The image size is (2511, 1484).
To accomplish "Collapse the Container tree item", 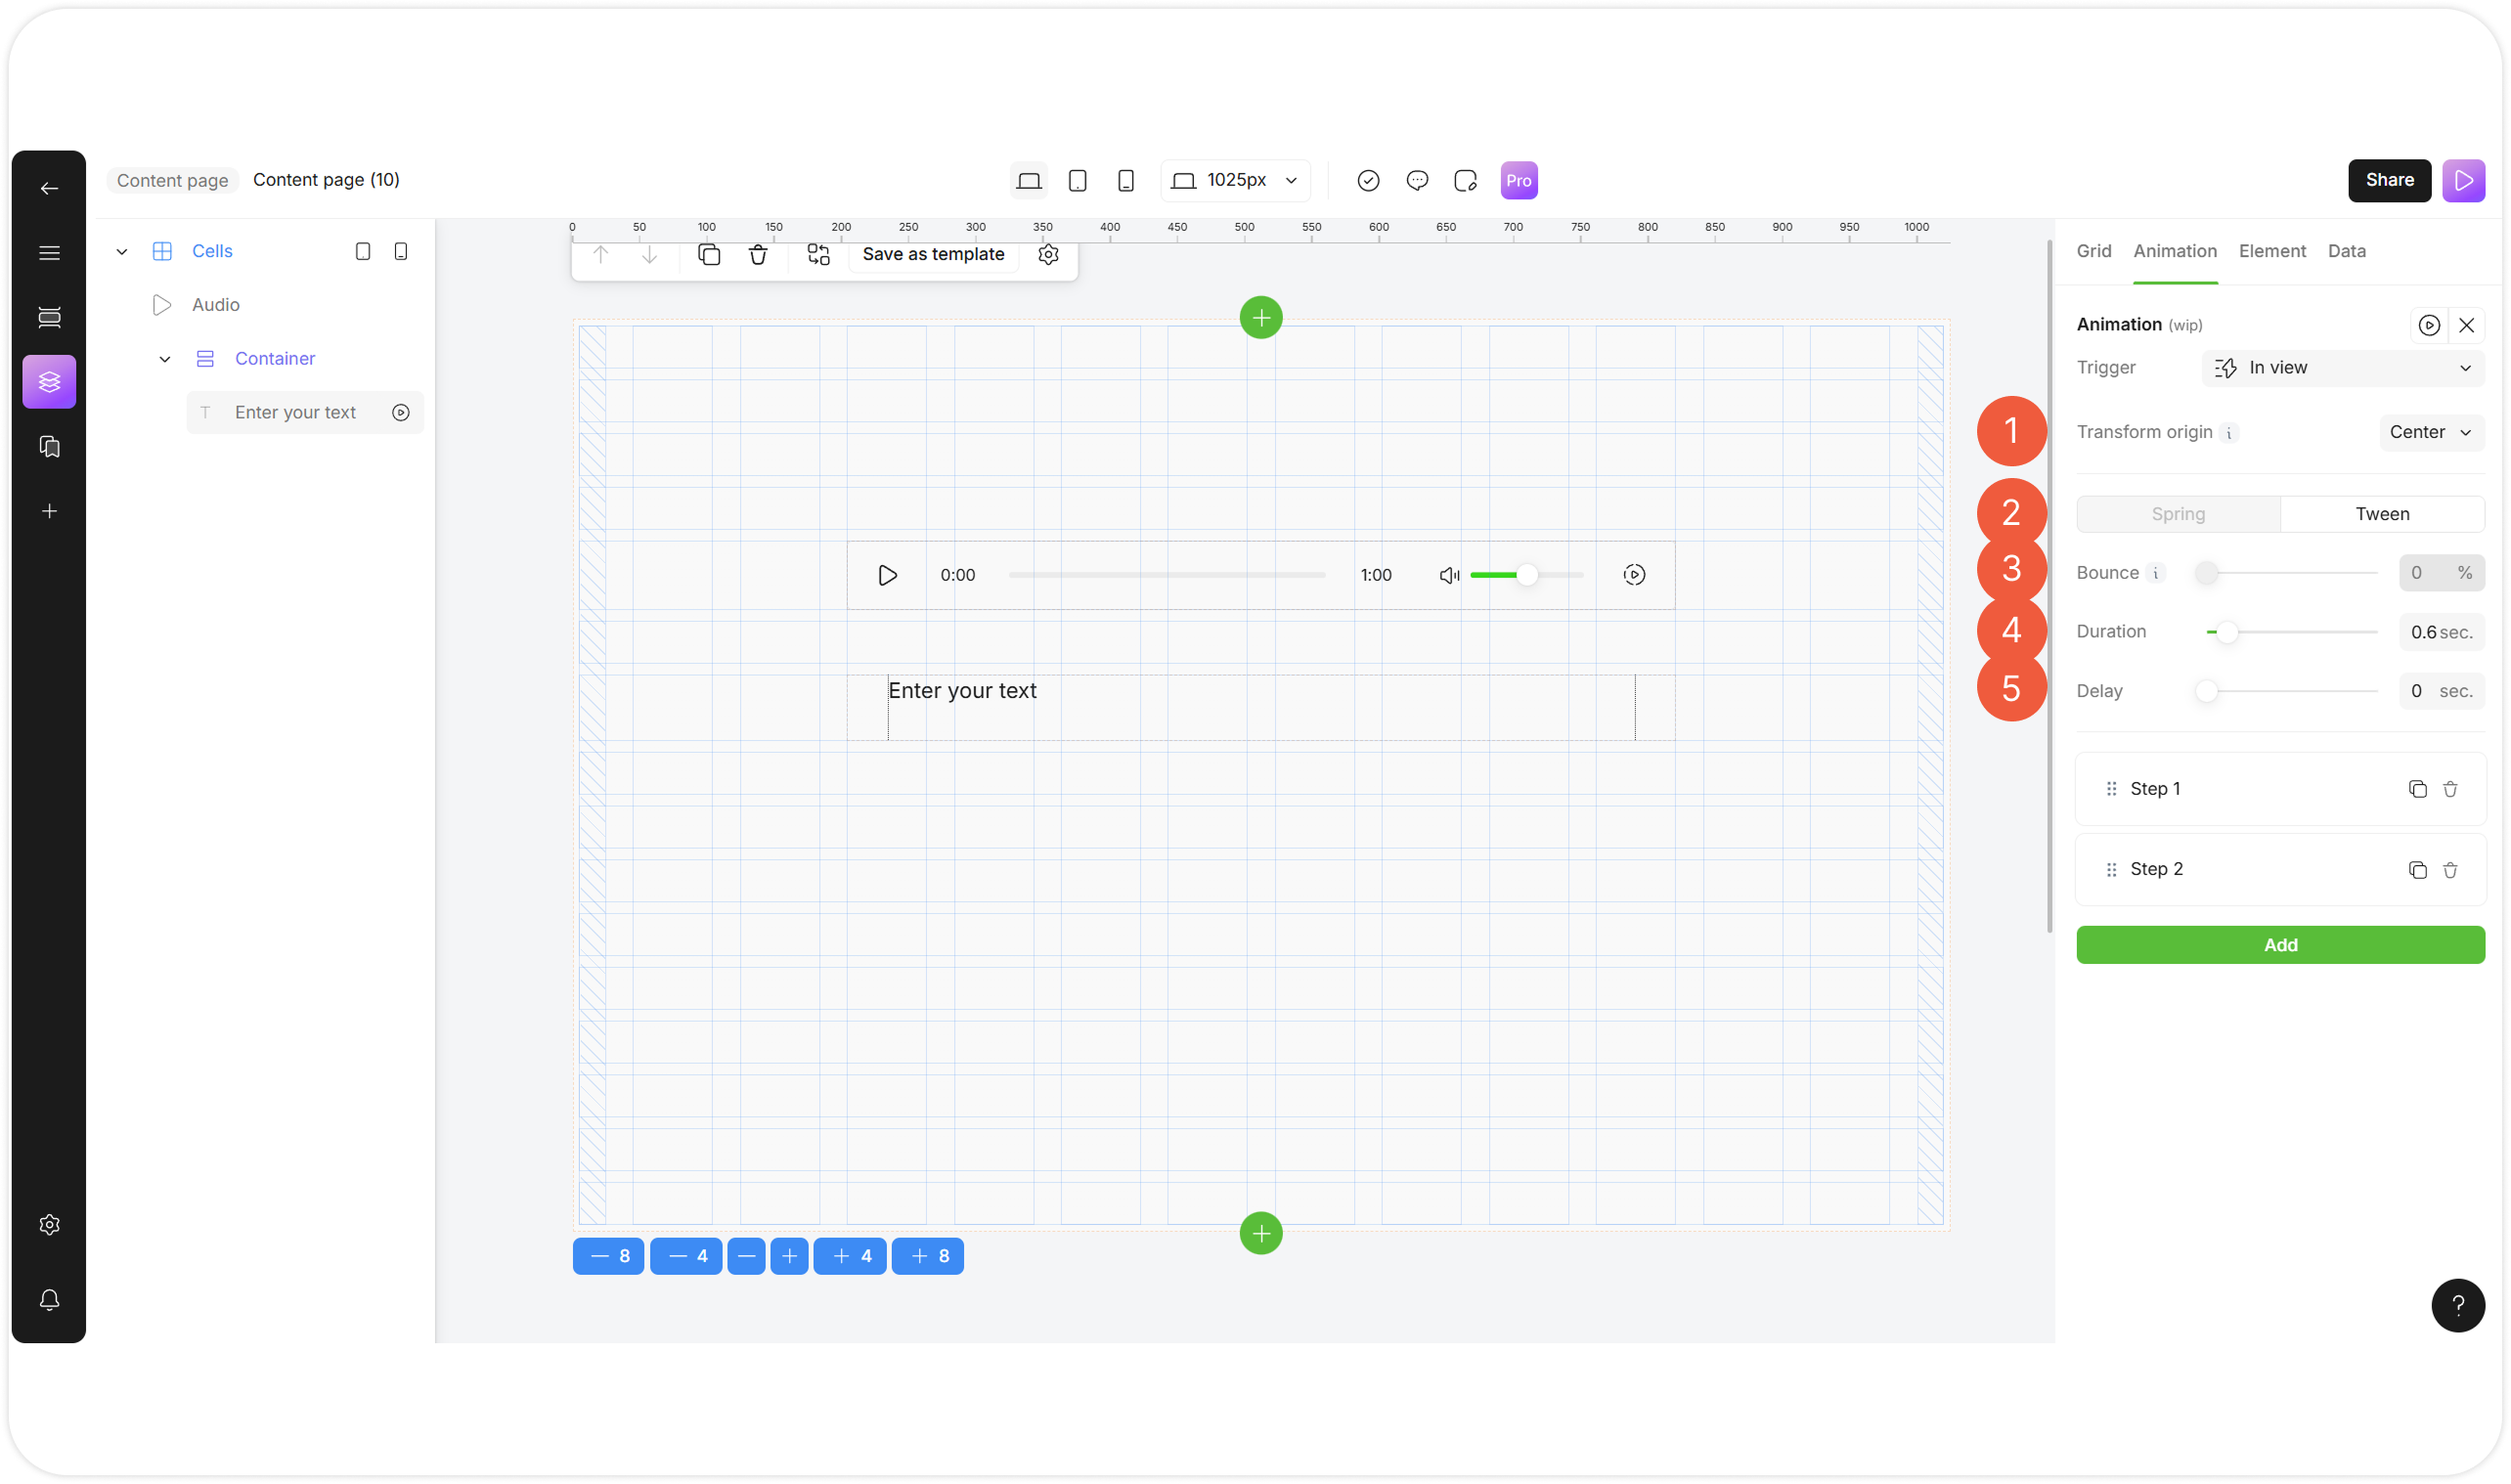I will coord(165,359).
